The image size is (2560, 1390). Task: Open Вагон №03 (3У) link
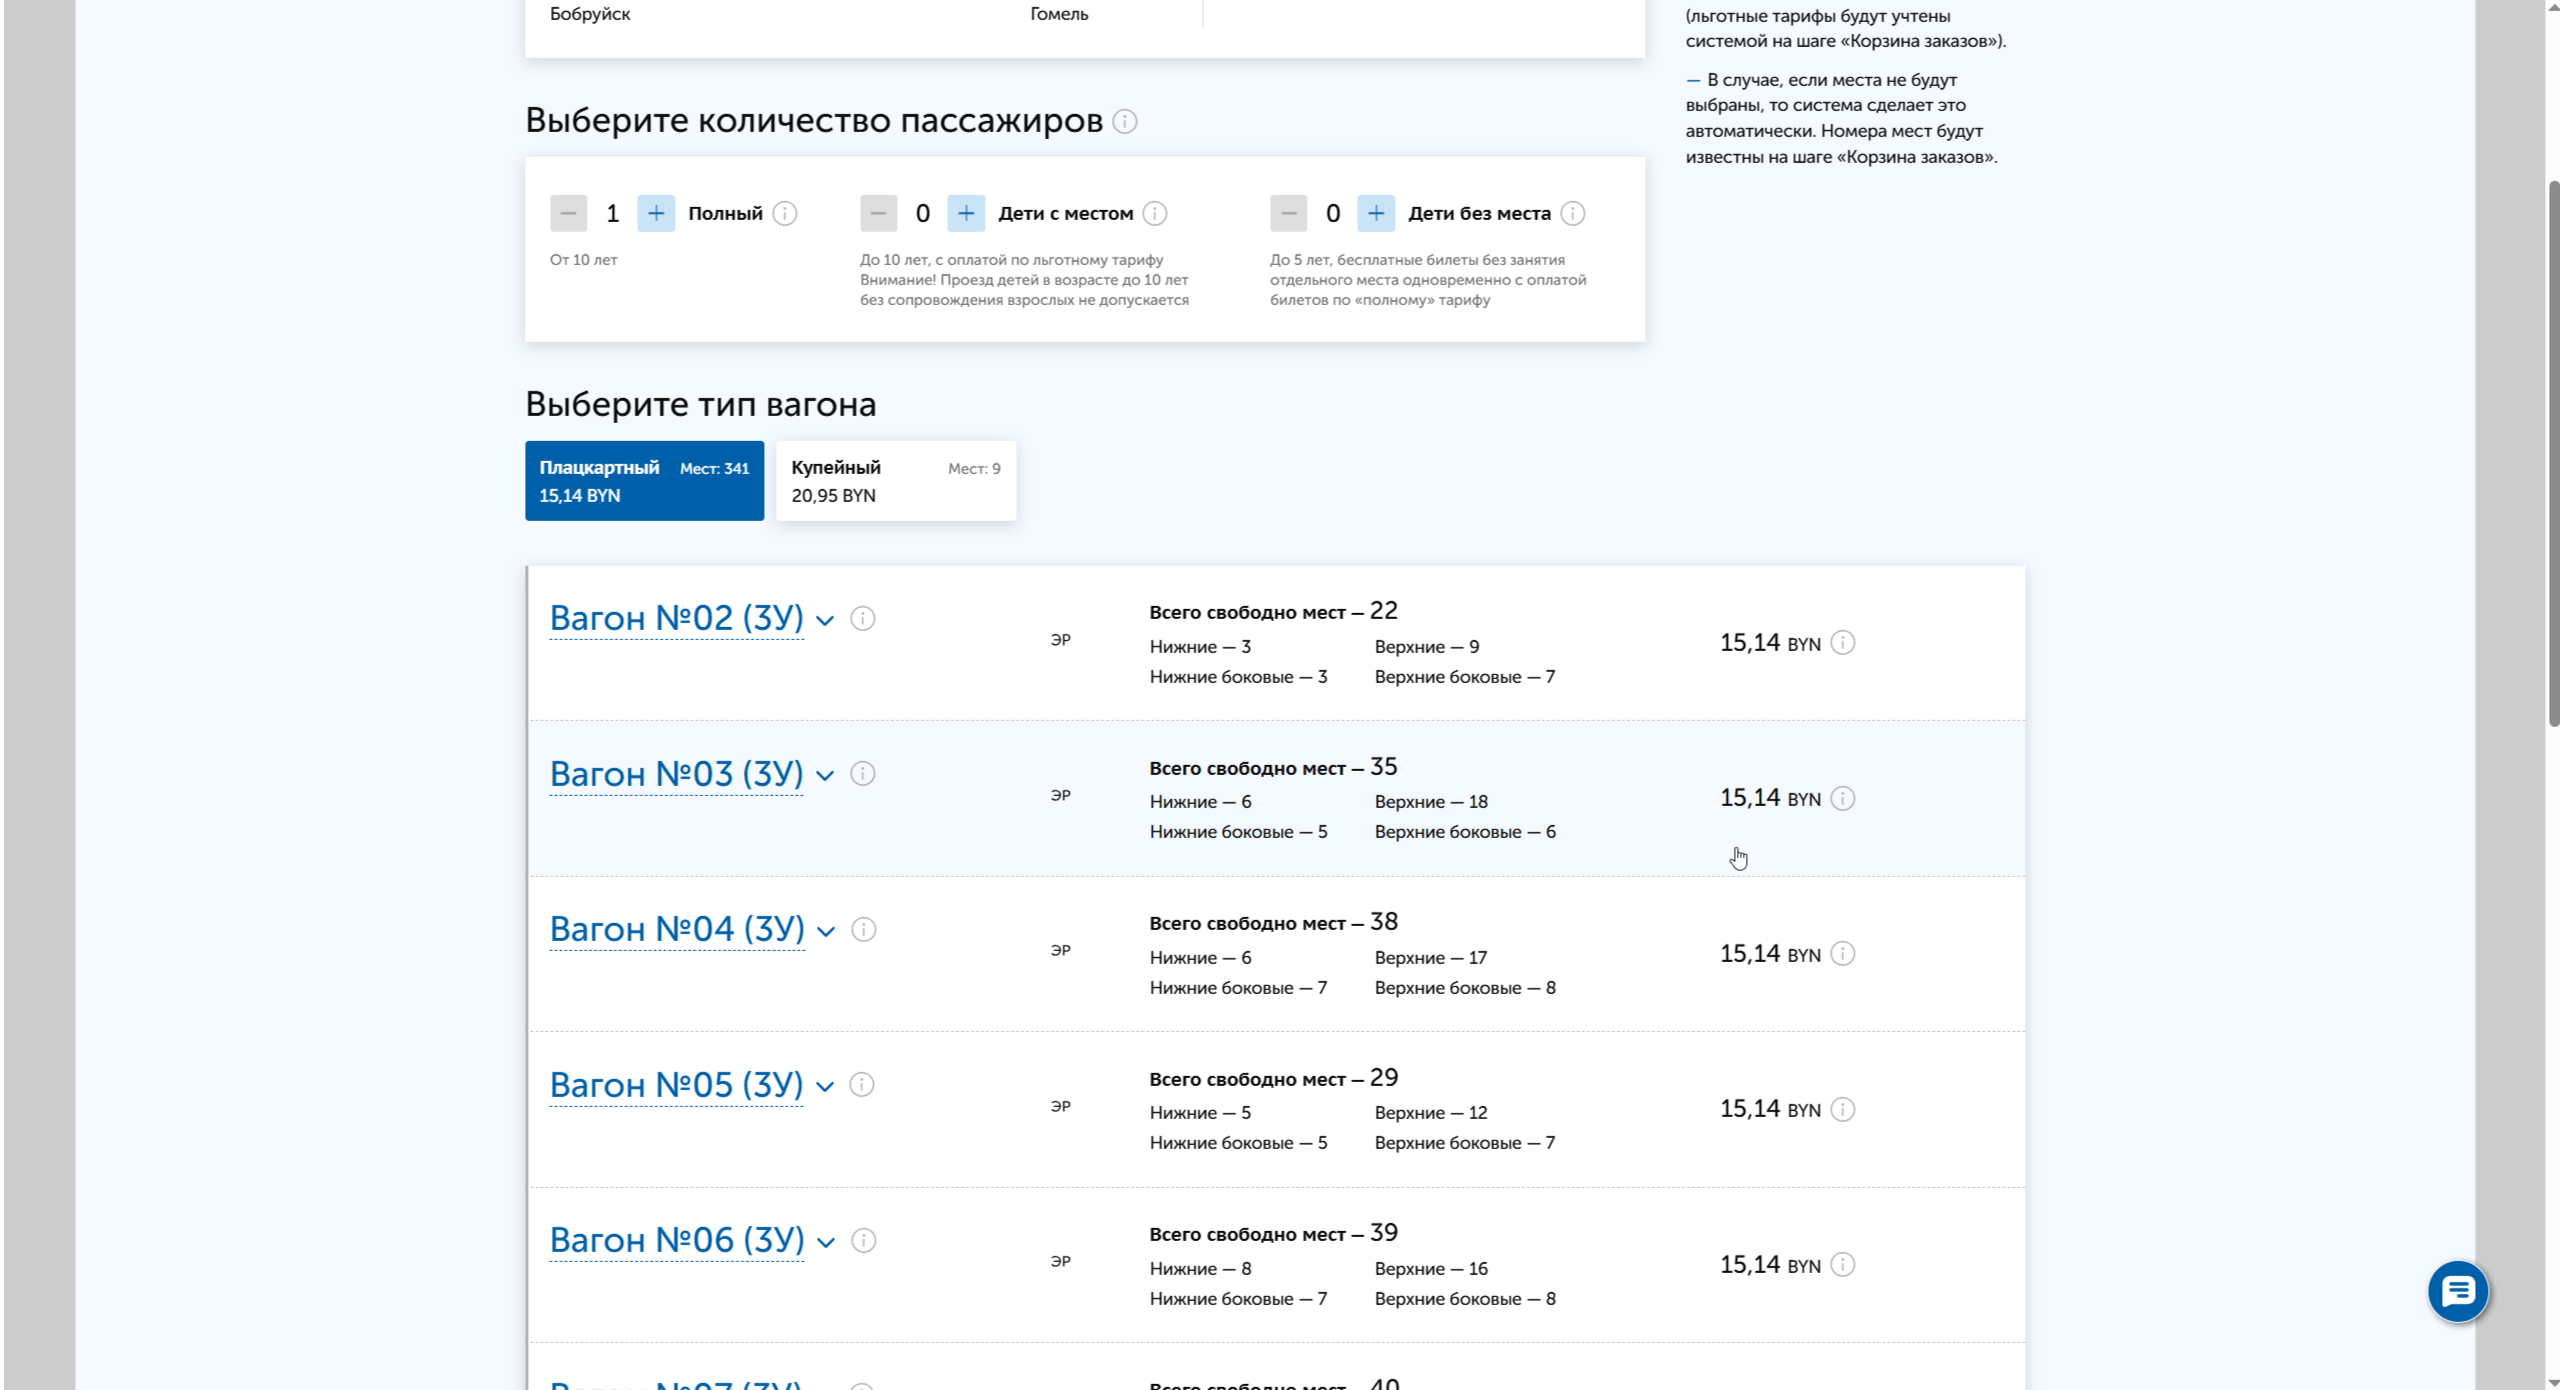(677, 774)
